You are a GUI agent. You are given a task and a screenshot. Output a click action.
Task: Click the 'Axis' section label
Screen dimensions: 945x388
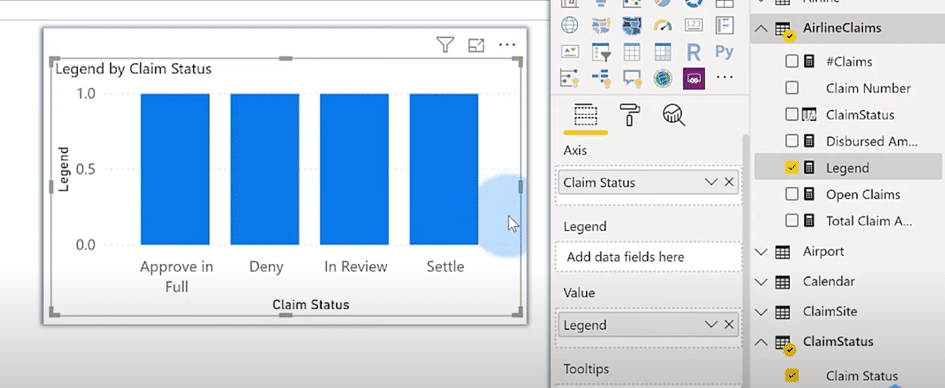(575, 150)
